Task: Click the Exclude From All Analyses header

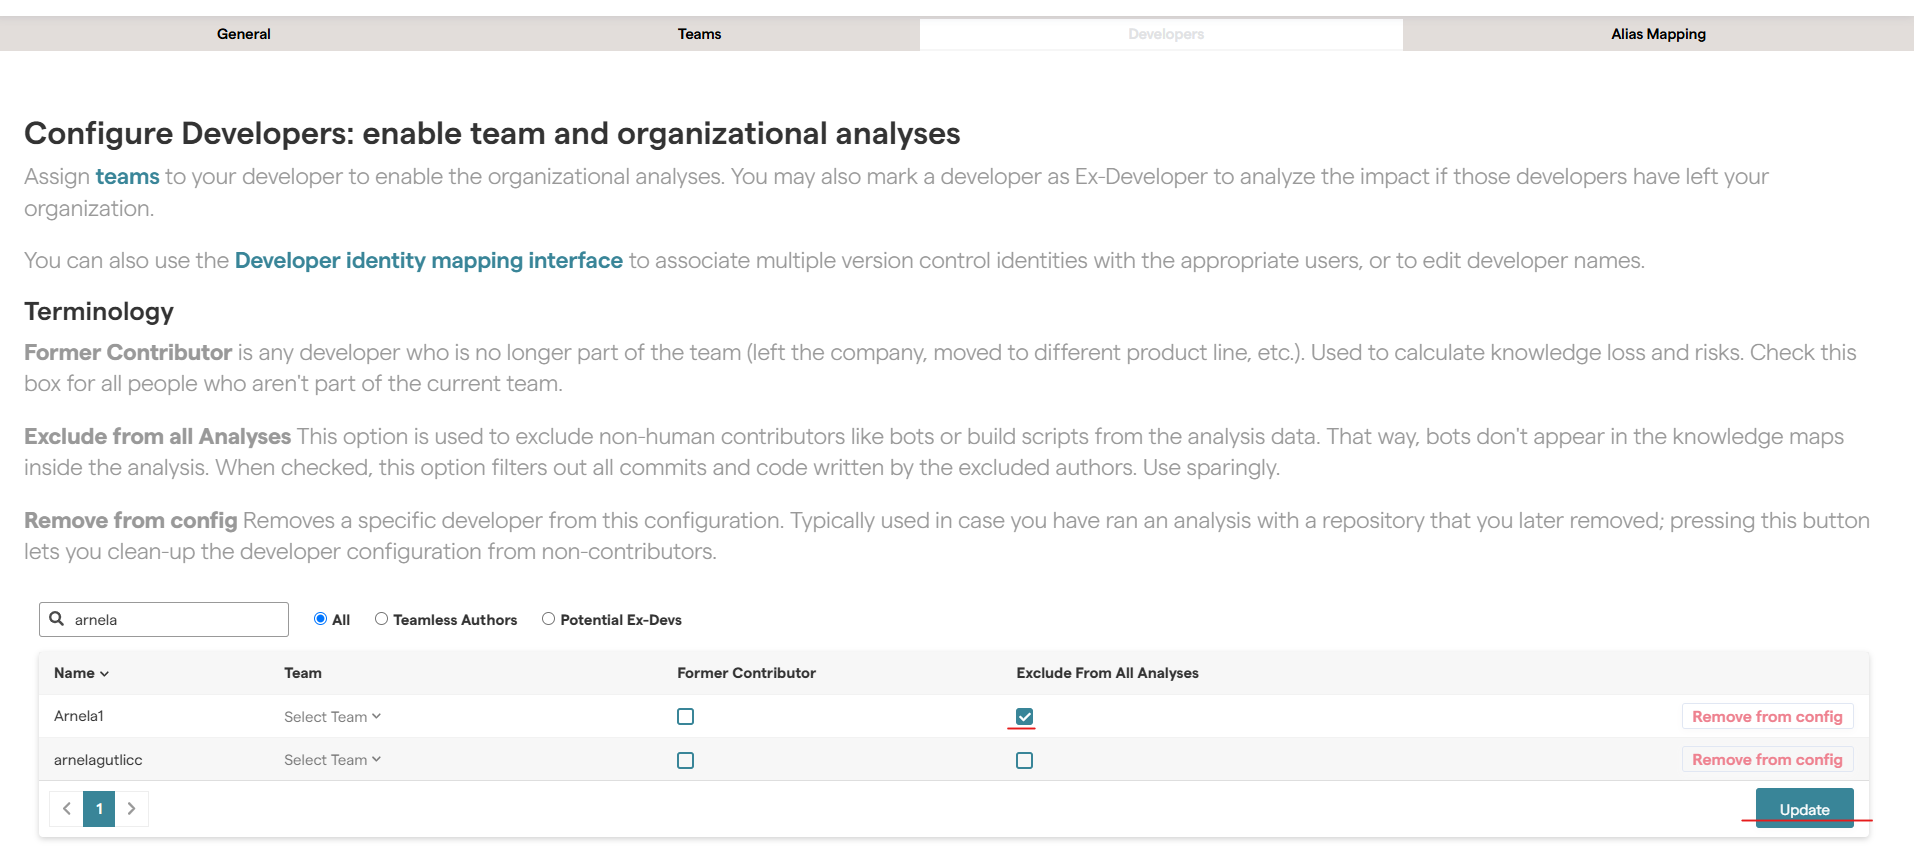Action: (x=1107, y=673)
